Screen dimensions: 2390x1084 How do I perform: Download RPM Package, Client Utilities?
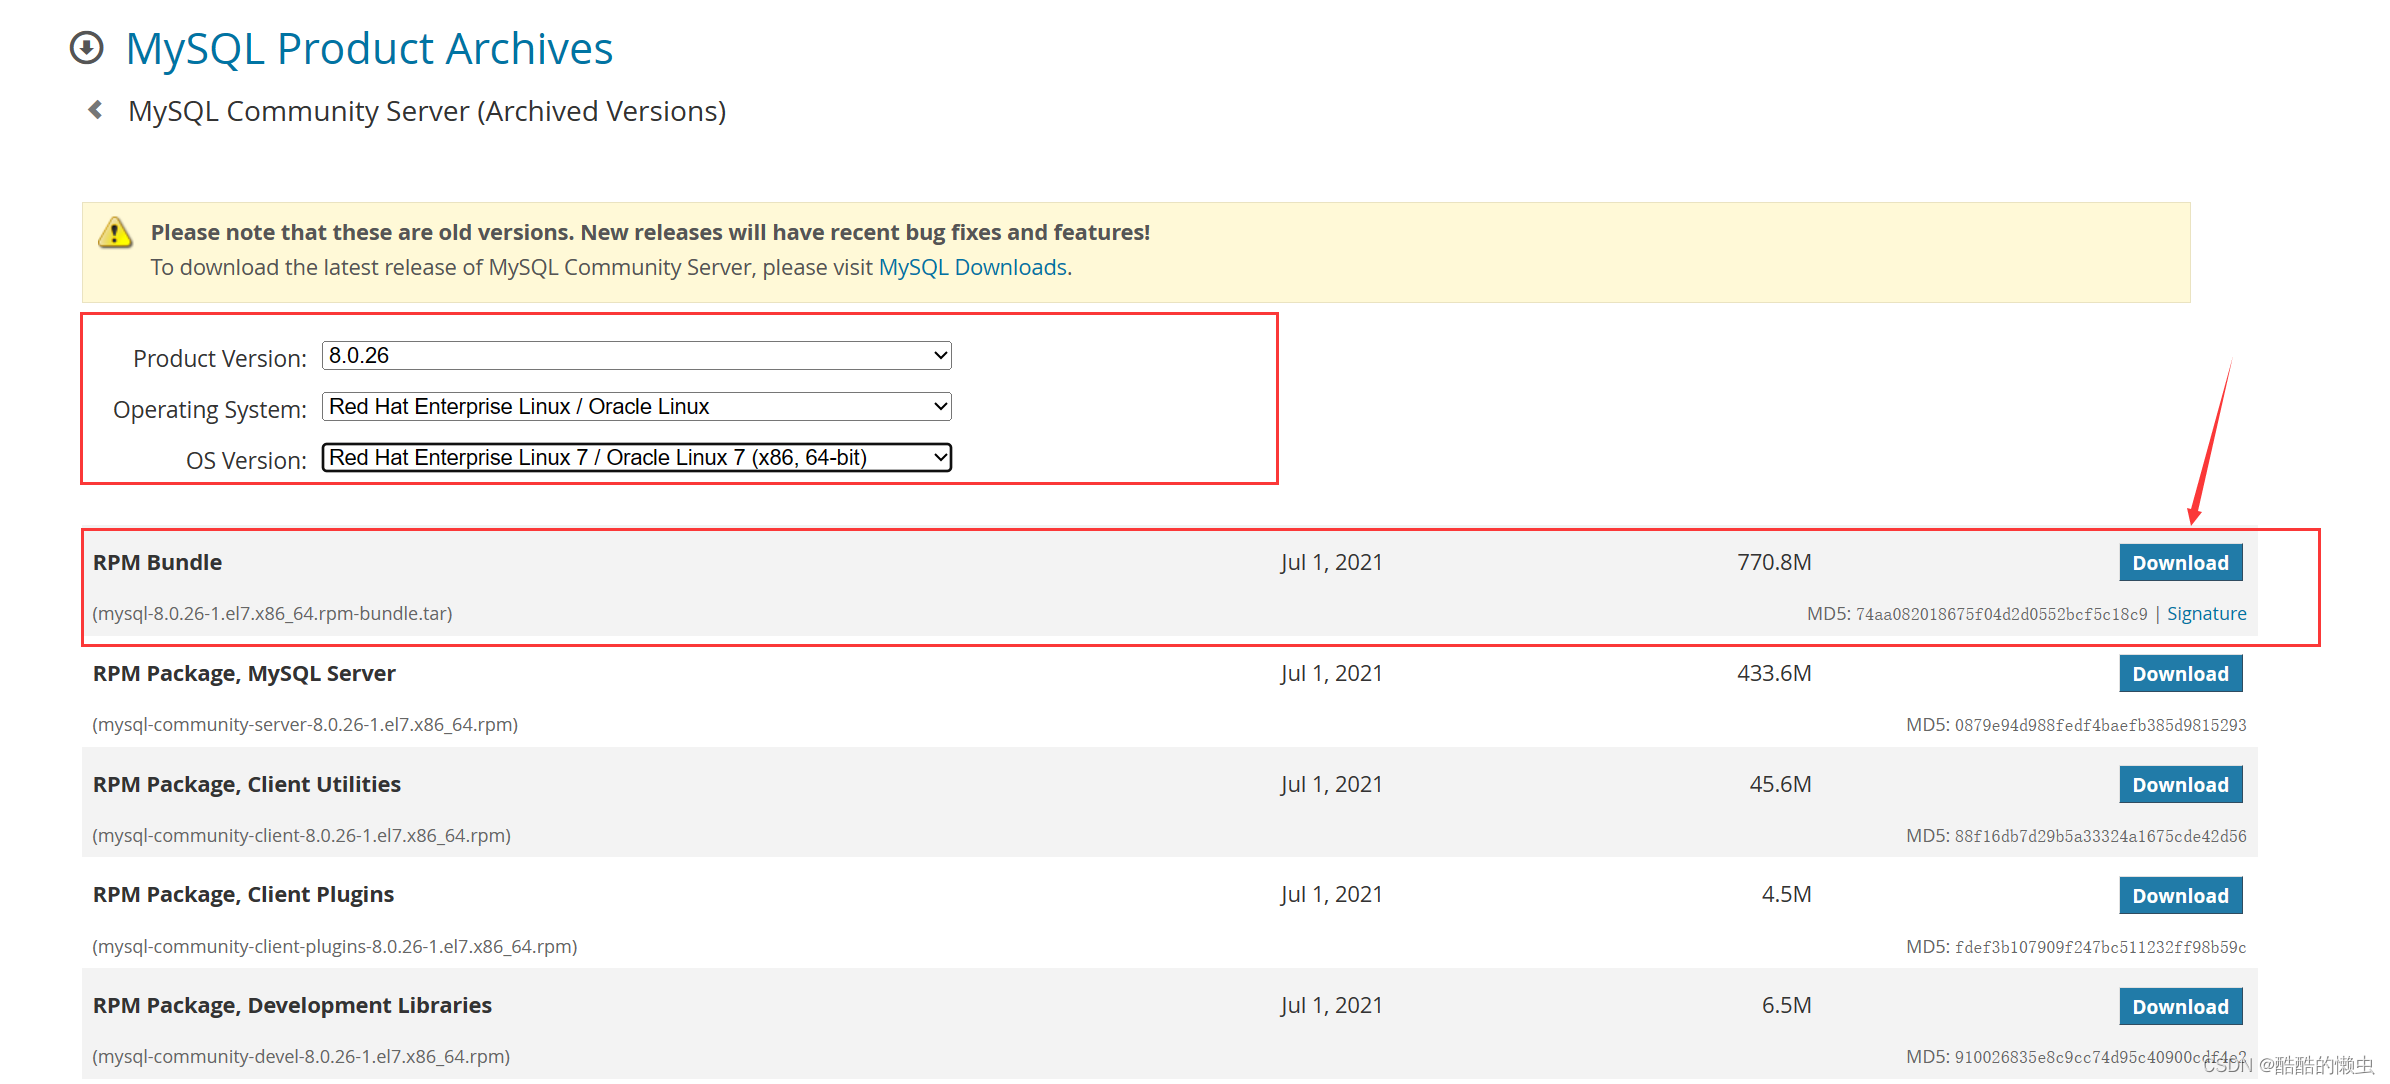(x=2180, y=785)
